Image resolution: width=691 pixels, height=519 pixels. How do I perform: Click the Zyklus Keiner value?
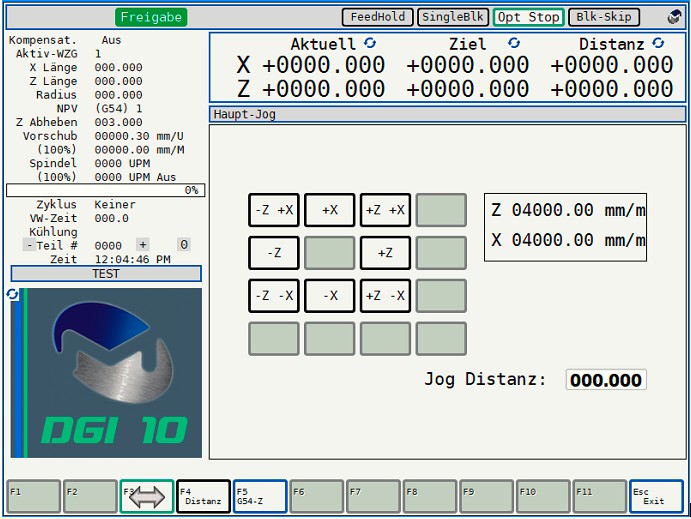coord(115,204)
